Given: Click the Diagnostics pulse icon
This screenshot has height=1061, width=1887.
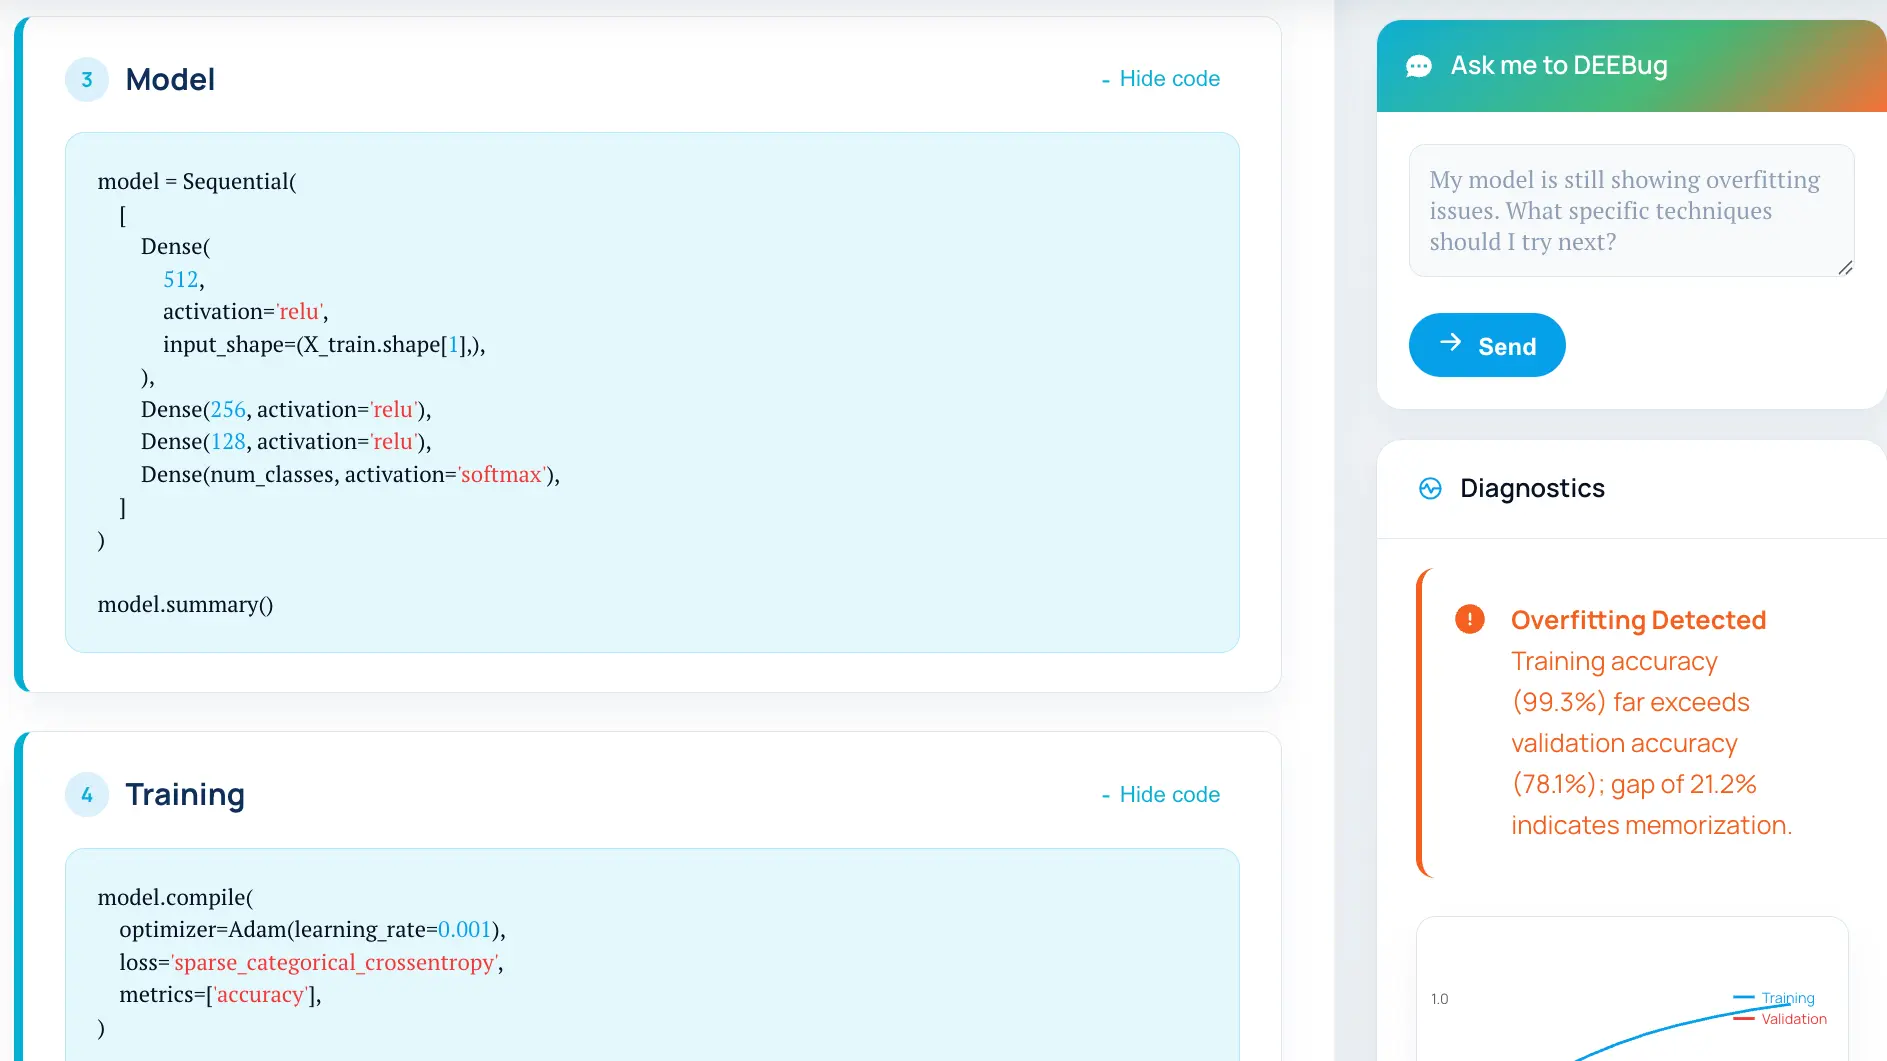Looking at the screenshot, I should (x=1430, y=488).
